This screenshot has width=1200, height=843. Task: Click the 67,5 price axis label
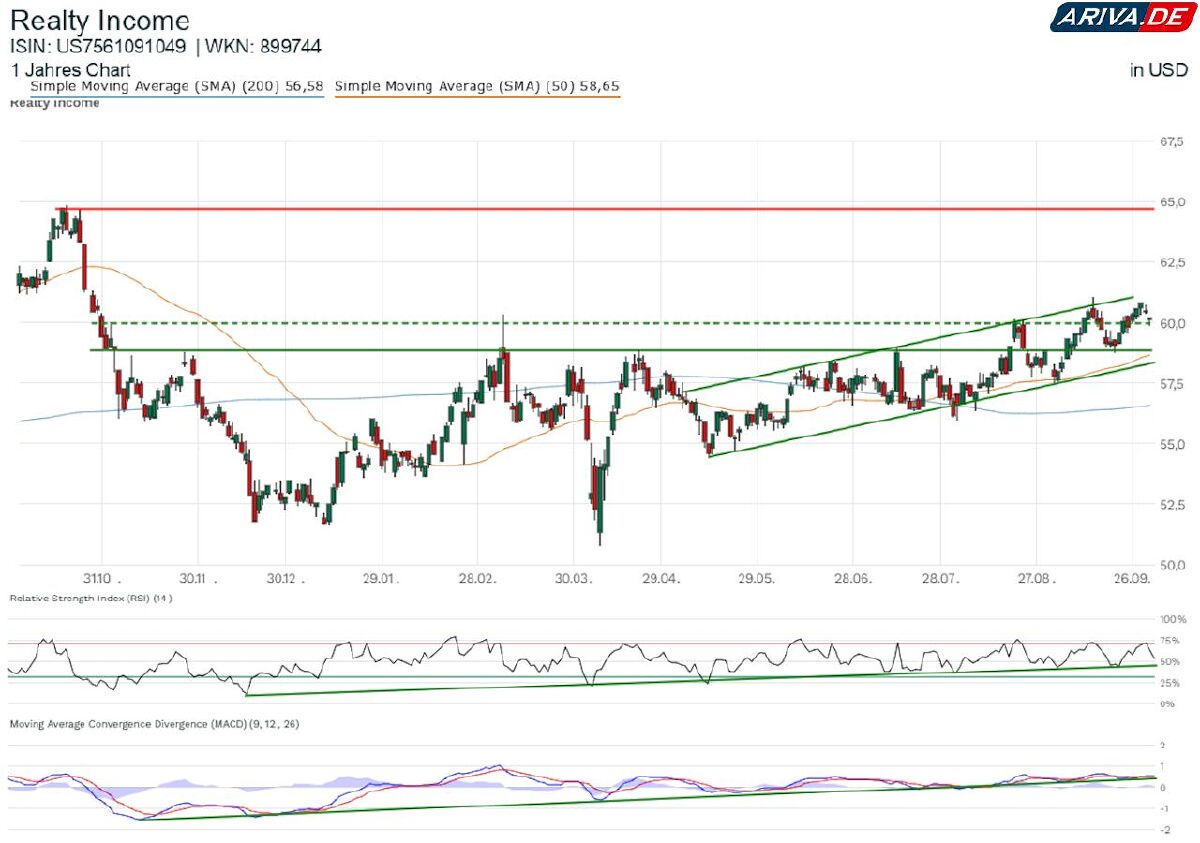point(1173,142)
